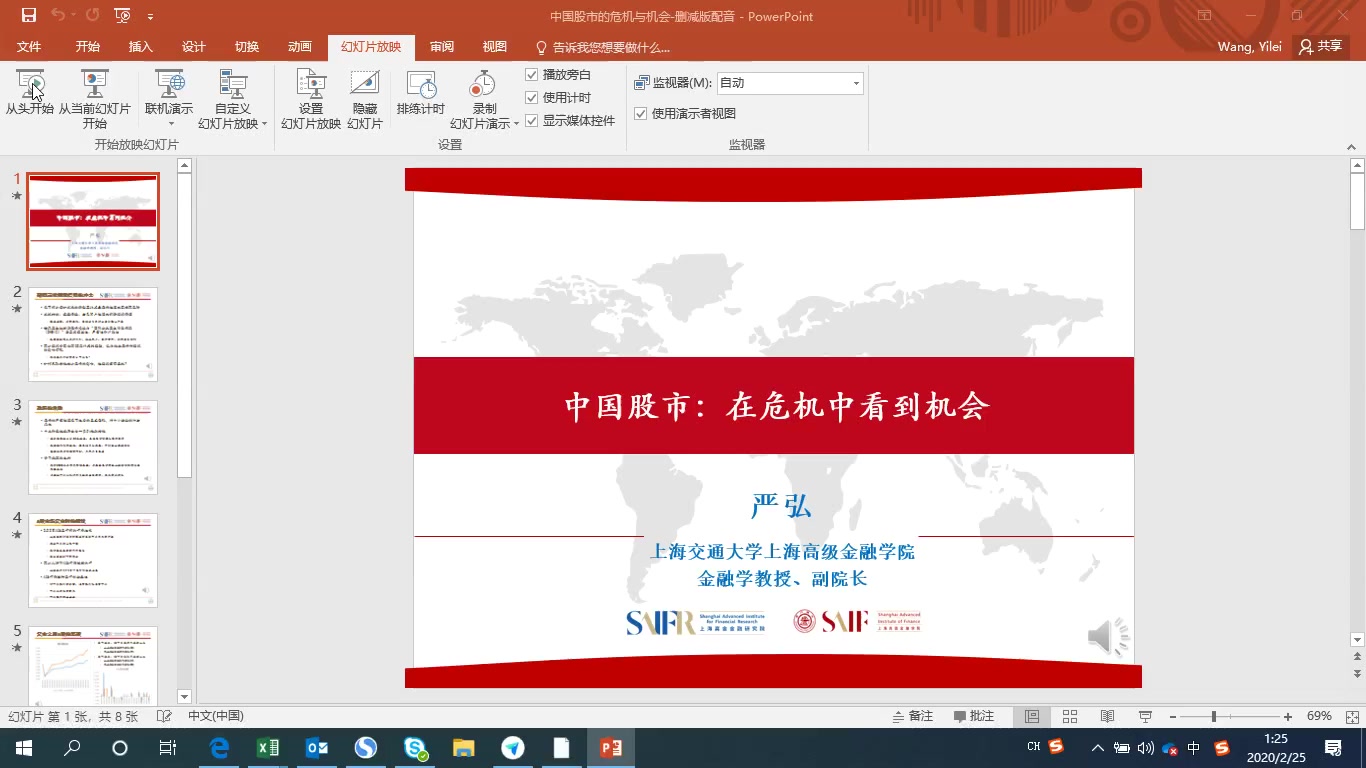Expand Record Slide Show dropdown arrow
Viewport: 1366px width, 768px height.
click(516, 124)
